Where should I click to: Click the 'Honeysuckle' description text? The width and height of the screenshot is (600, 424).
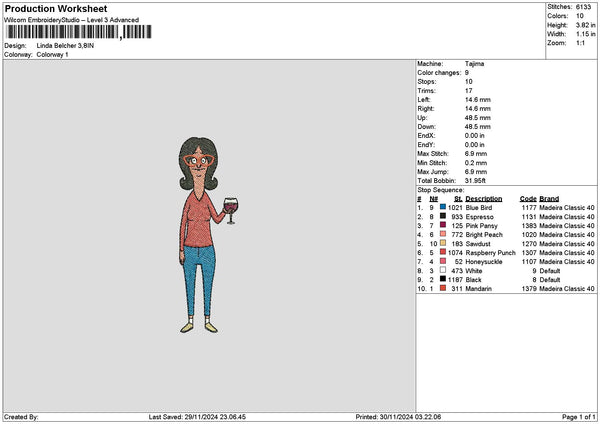(x=484, y=262)
